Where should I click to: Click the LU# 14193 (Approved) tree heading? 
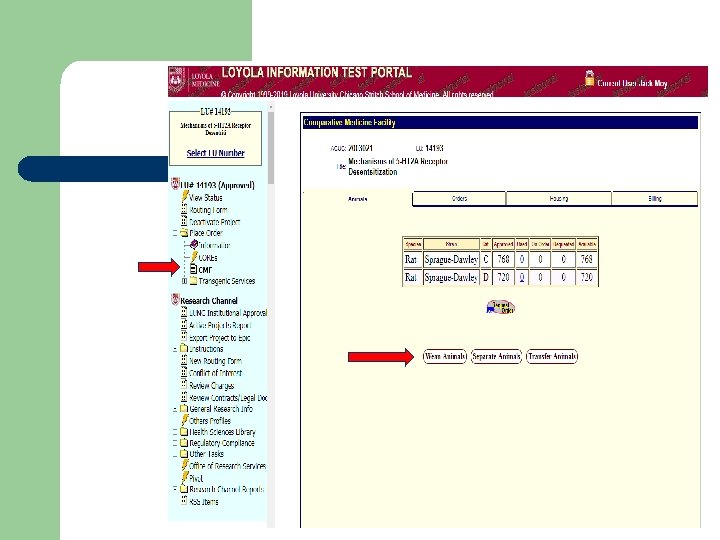(217, 185)
